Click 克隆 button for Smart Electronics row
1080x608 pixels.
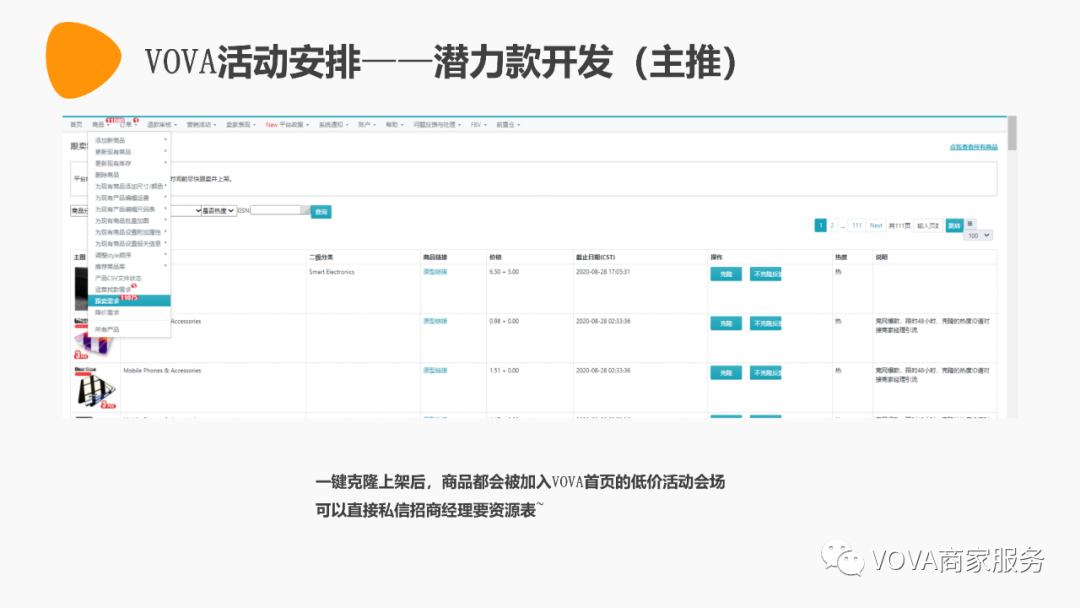pos(725,274)
